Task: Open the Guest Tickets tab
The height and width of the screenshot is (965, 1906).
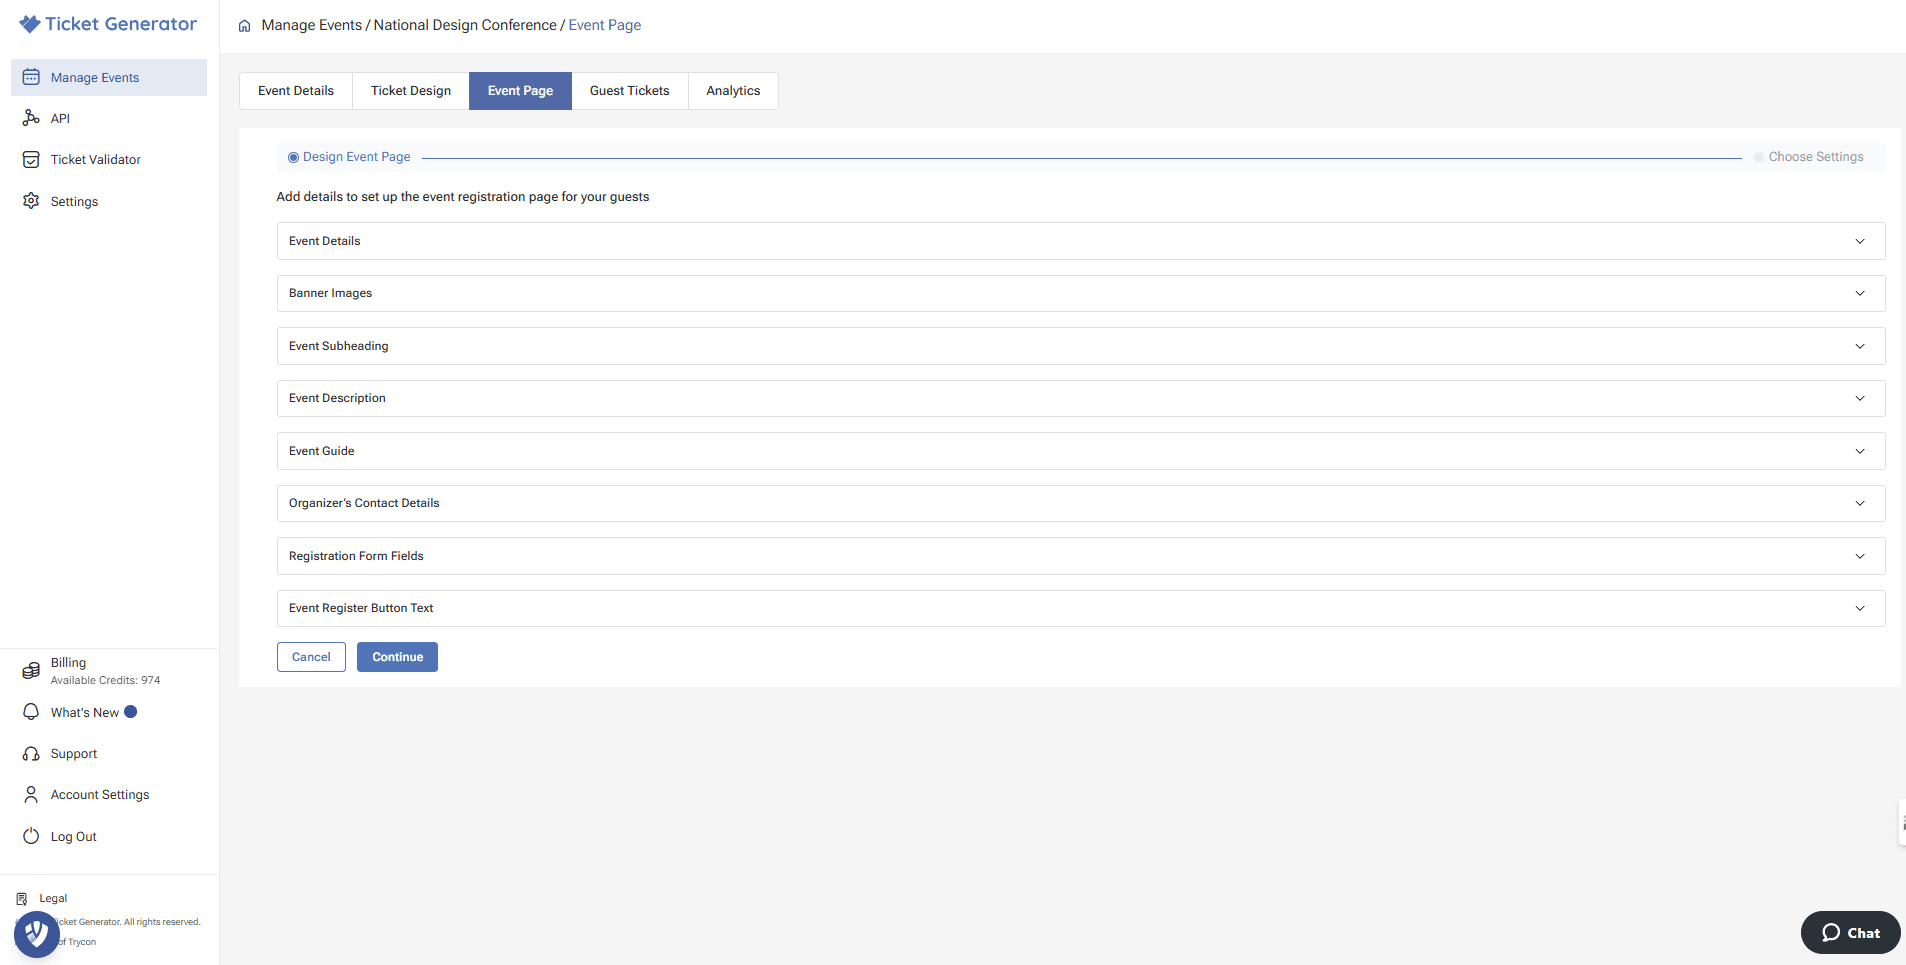Action: (630, 91)
